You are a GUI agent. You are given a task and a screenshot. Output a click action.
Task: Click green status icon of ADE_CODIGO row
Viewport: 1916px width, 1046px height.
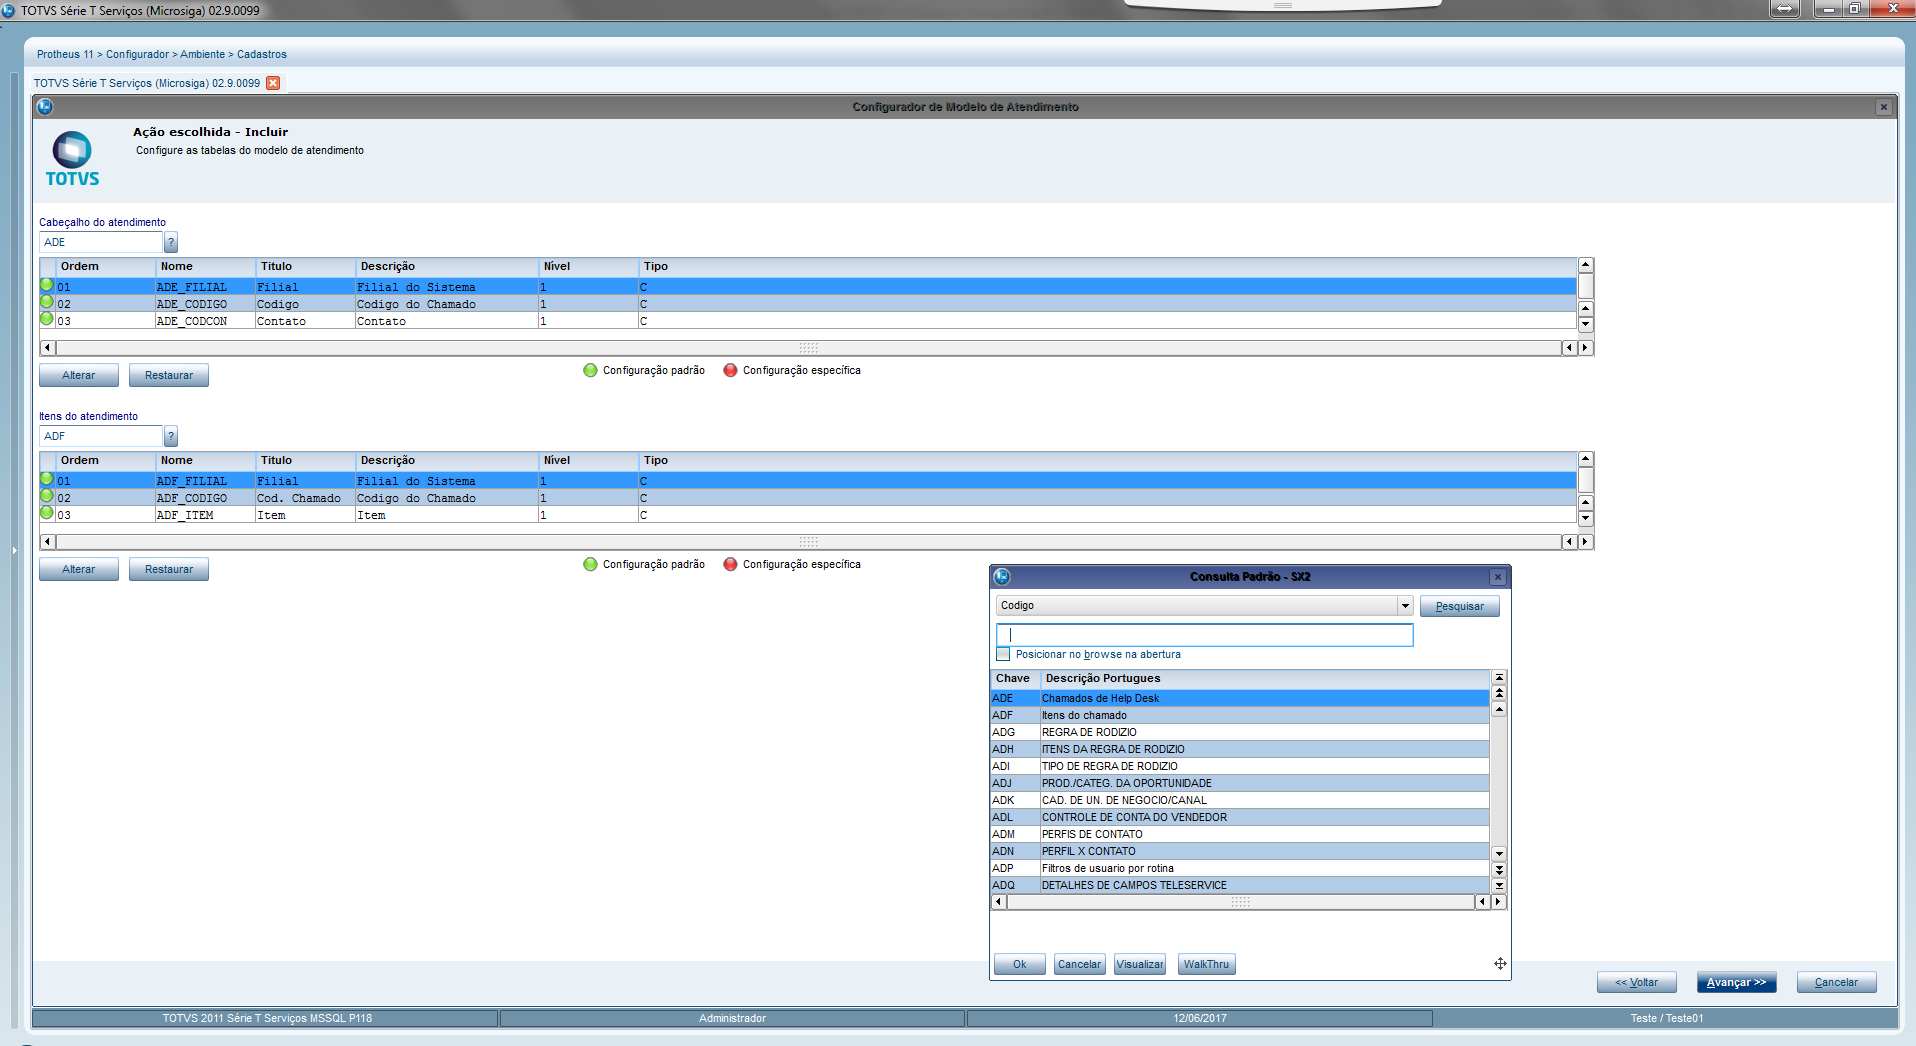coord(47,302)
